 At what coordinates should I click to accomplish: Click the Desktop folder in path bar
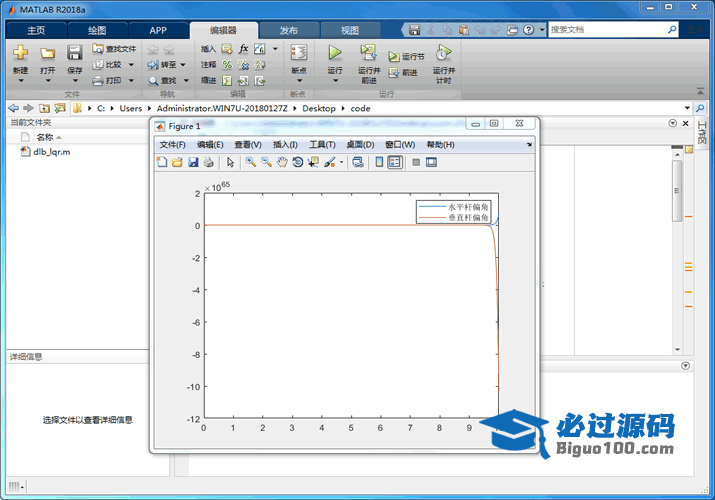pyautogui.click(x=319, y=108)
